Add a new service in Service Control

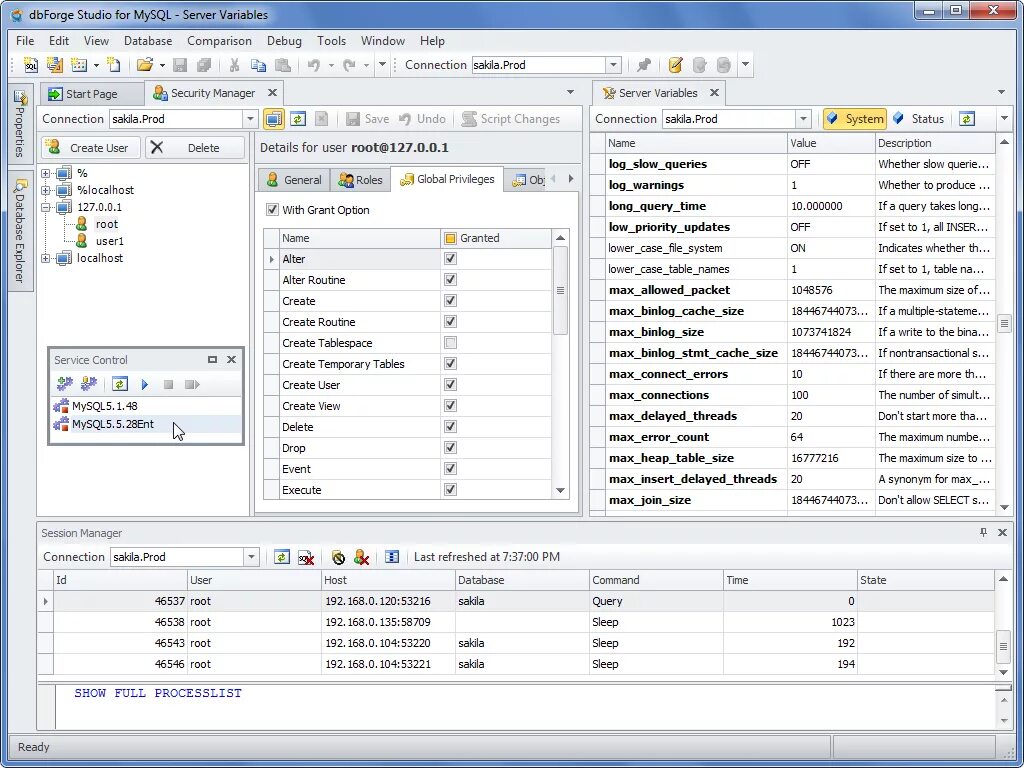(x=65, y=384)
